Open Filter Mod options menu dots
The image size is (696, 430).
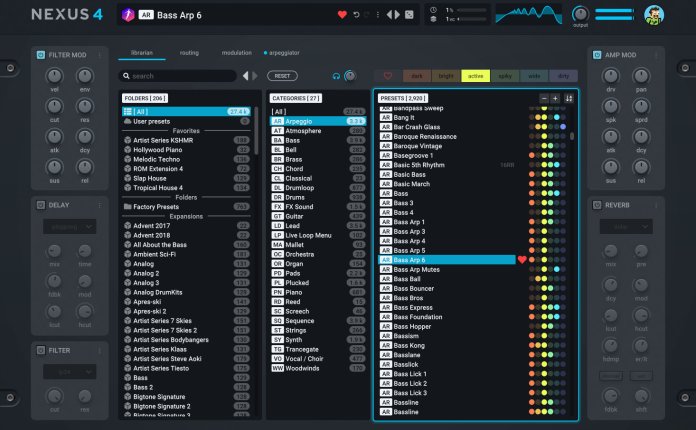[99, 54]
